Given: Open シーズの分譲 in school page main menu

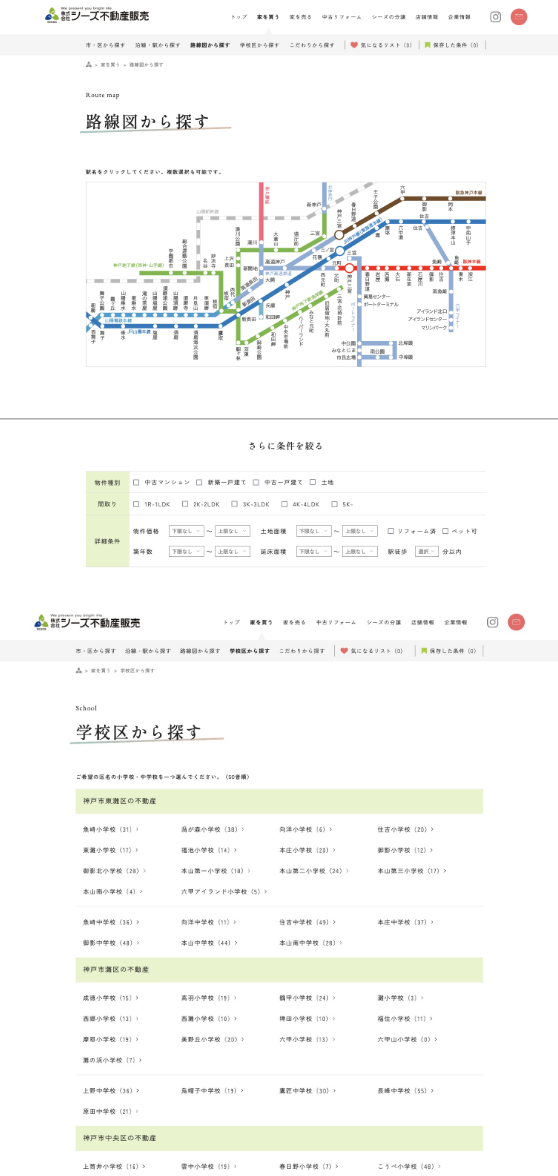Looking at the screenshot, I should pyautogui.click(x=383, y=622).
